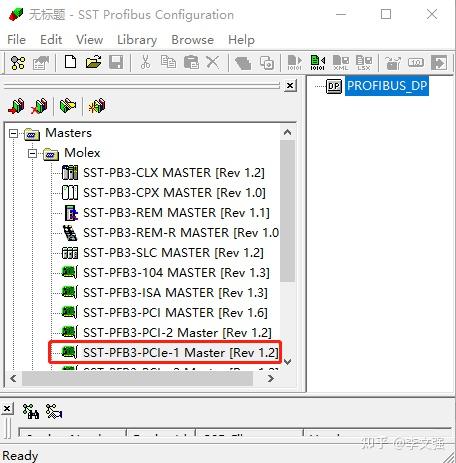Collapse the Masters tree folder

13,134
